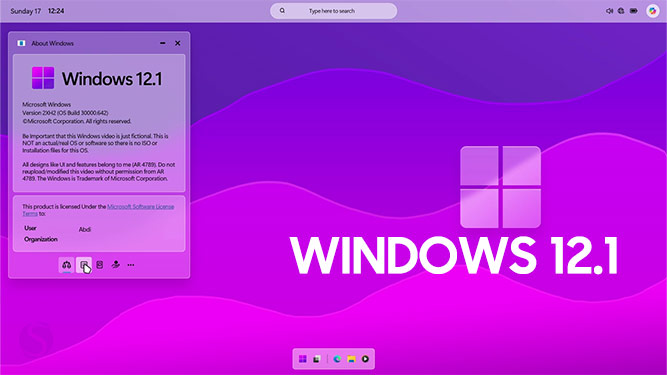This screenshot has width=667, height=375.
Task: Click the 'Organization' label
Action: pos(41,239)
